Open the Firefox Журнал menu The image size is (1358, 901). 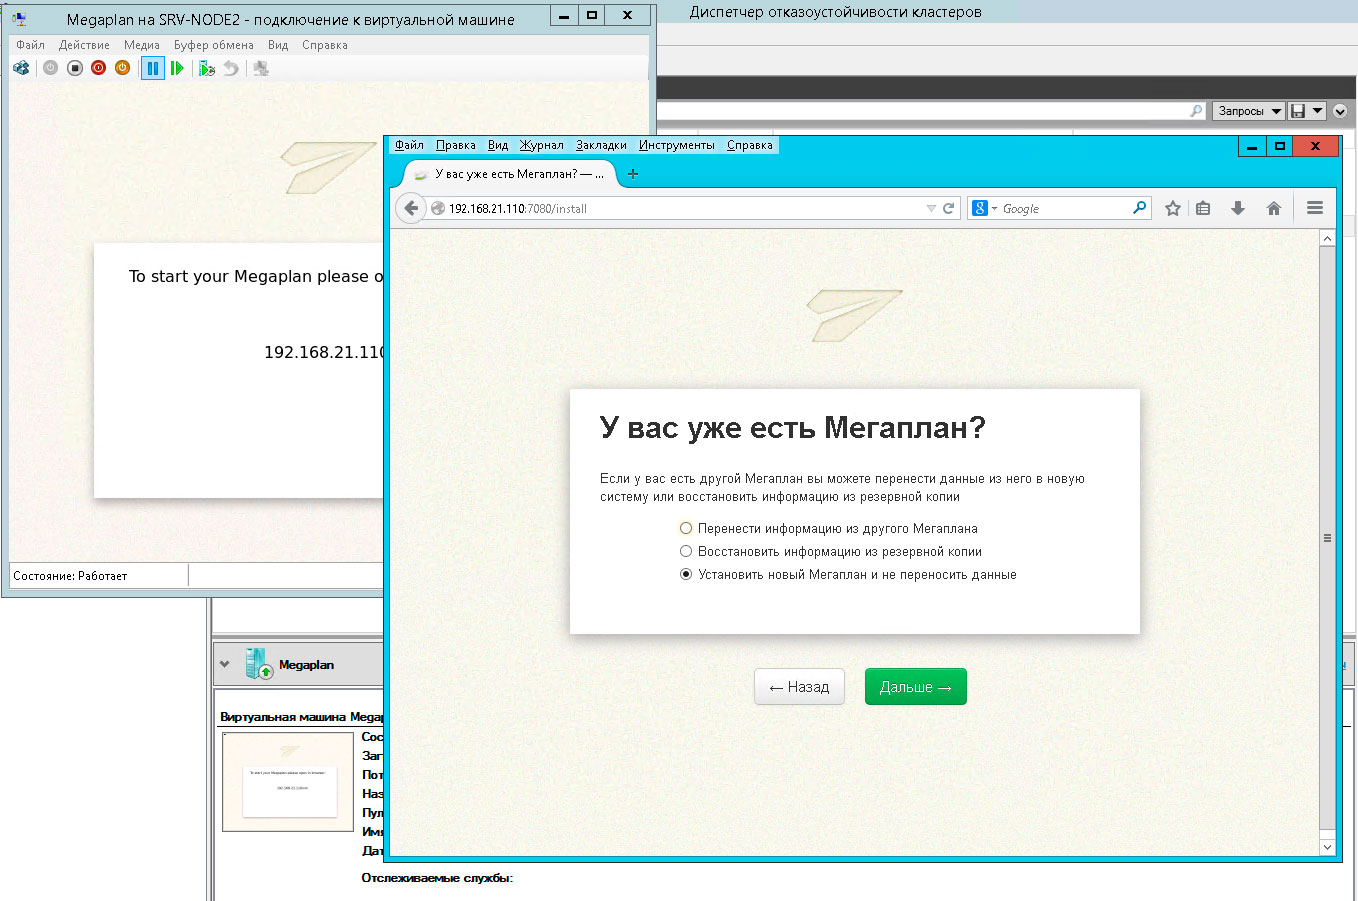(541, 145)
